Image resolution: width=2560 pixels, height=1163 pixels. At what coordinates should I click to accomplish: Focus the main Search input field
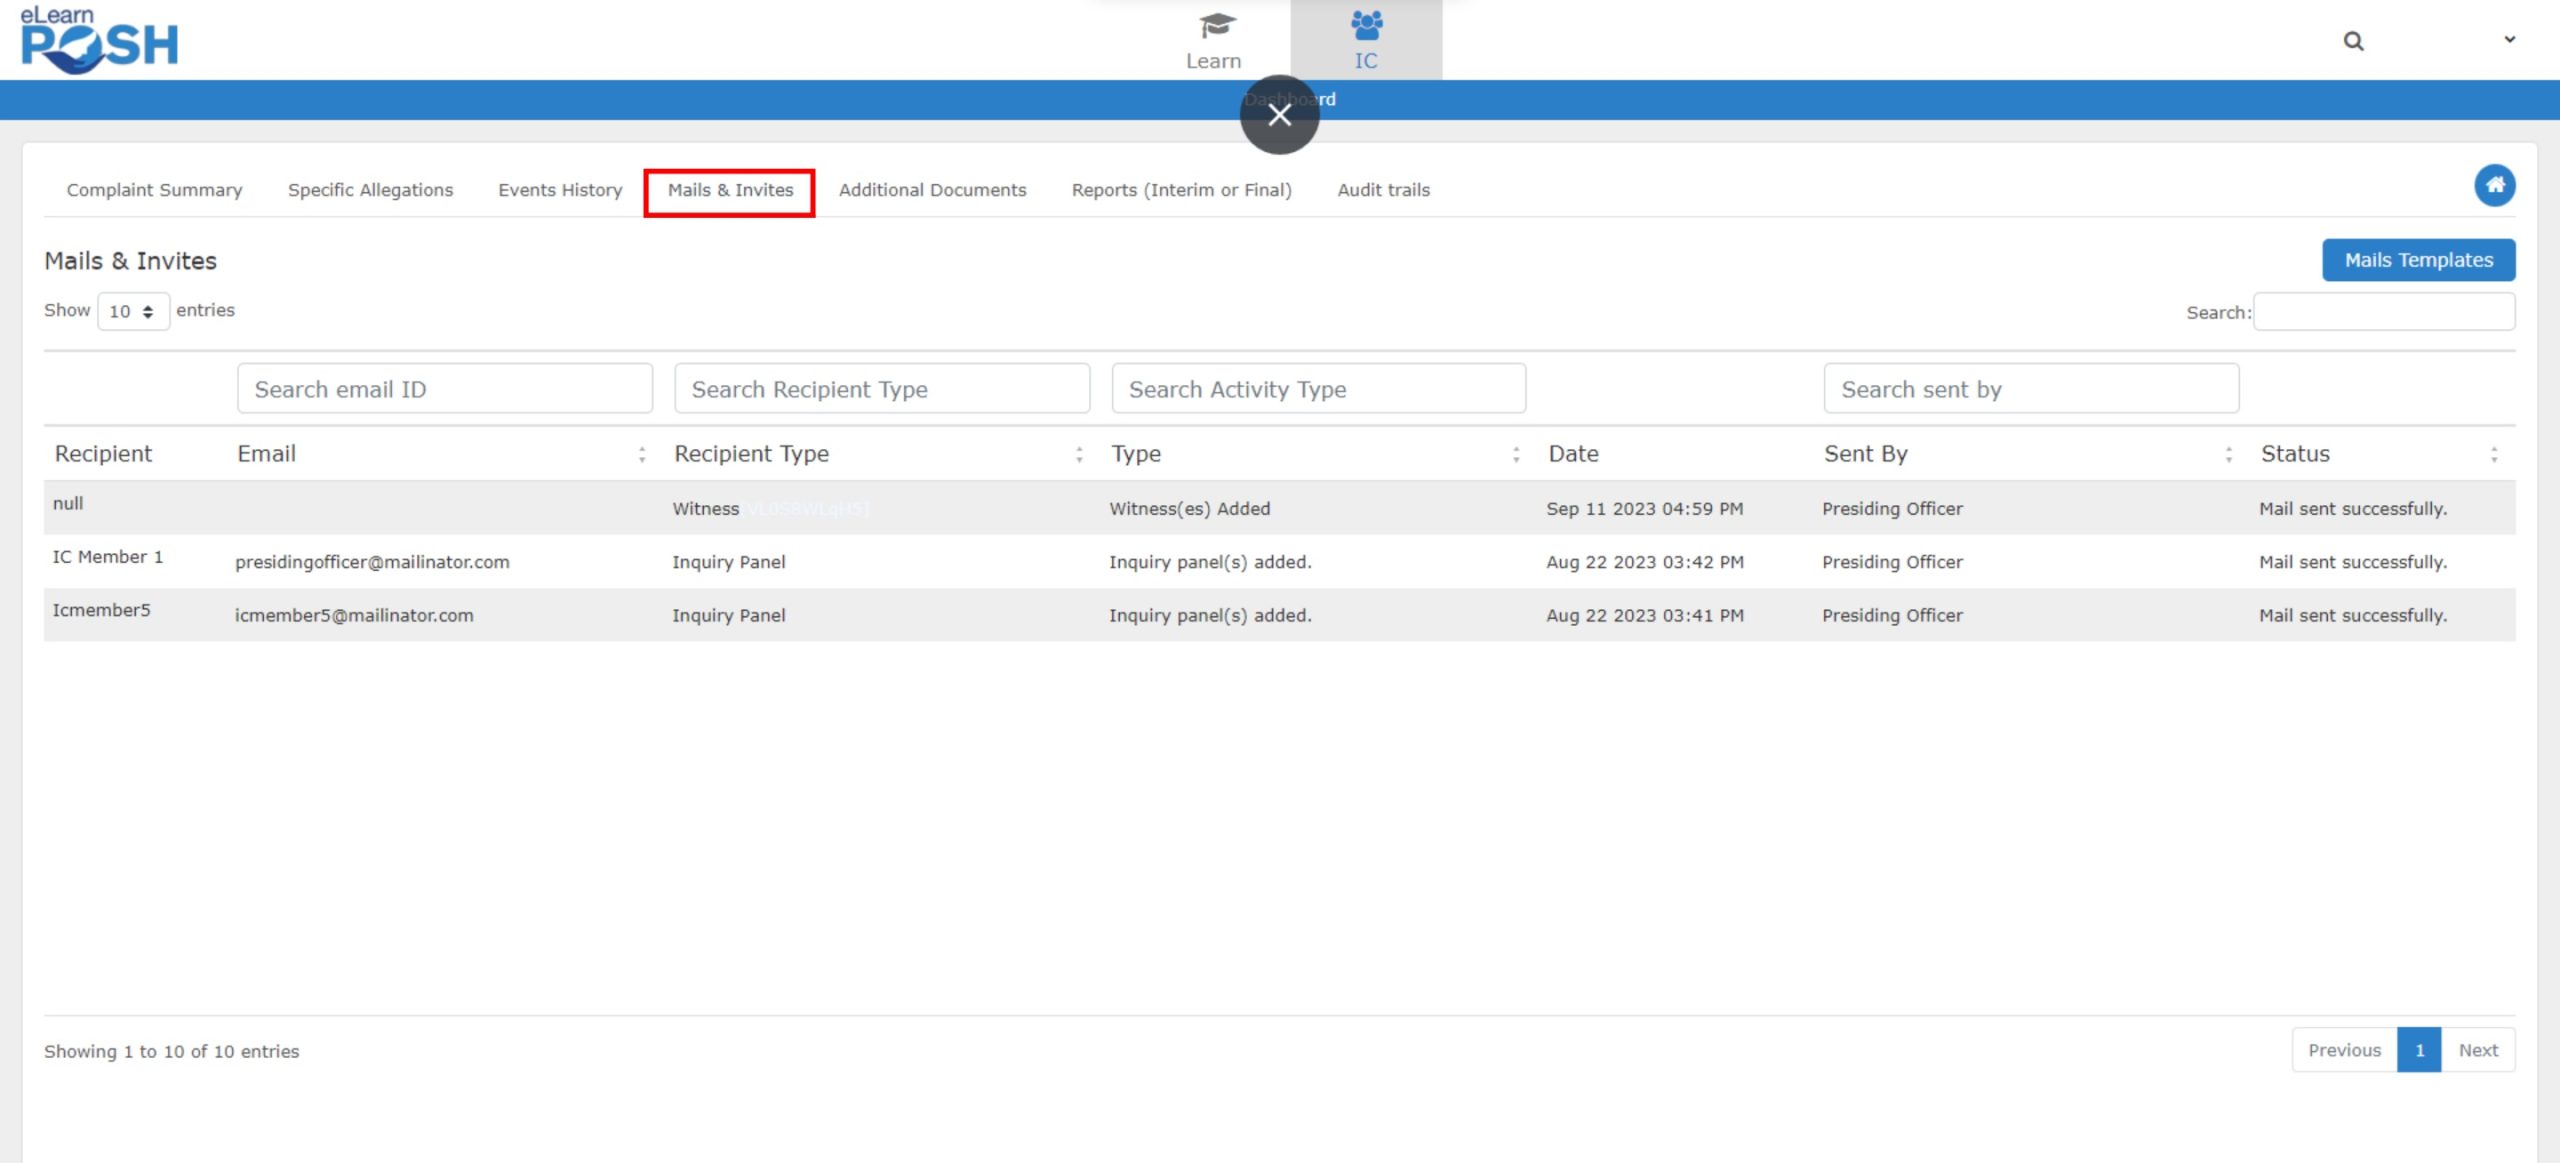pos(2384,312)
